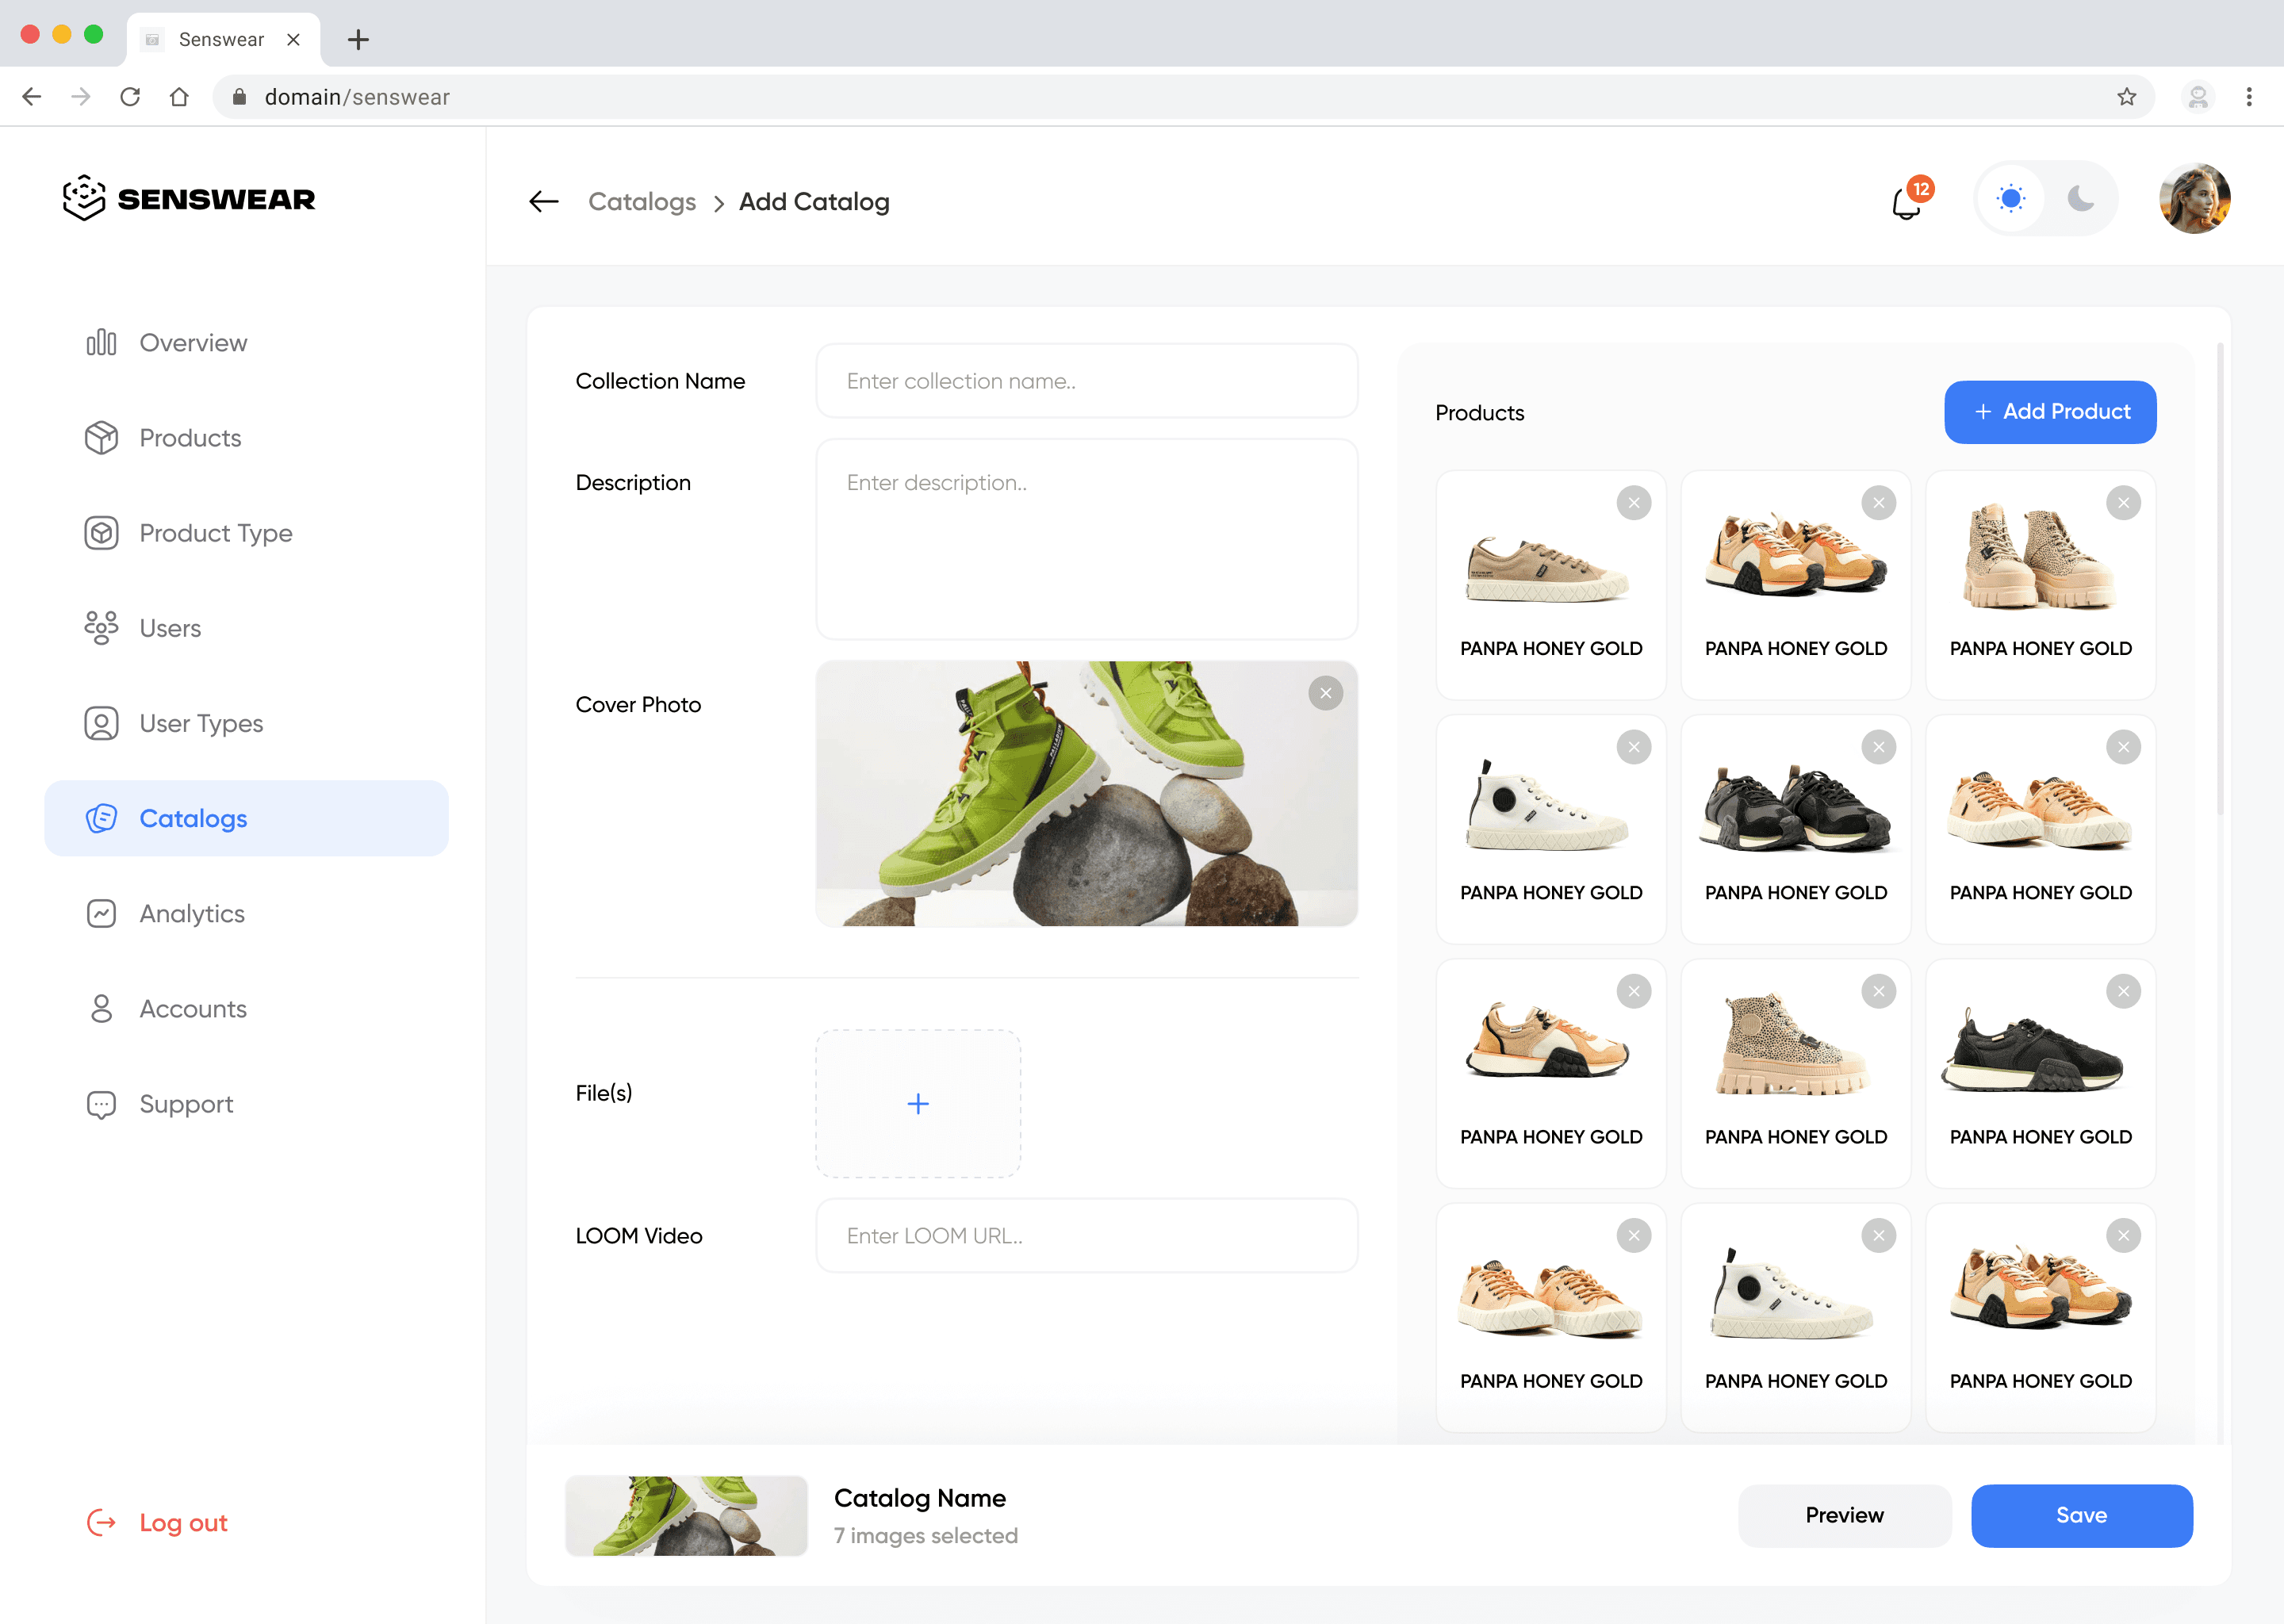This screenshot has width=2284, height=1624.
Task: Switch to light mode sun icon
Action: tap(2011, 198)
